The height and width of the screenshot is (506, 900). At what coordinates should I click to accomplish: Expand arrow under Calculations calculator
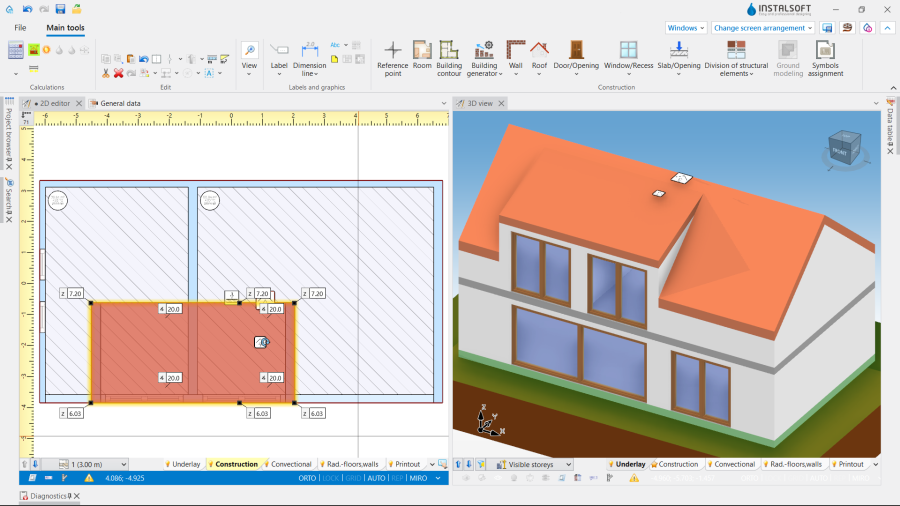(15, 73)
